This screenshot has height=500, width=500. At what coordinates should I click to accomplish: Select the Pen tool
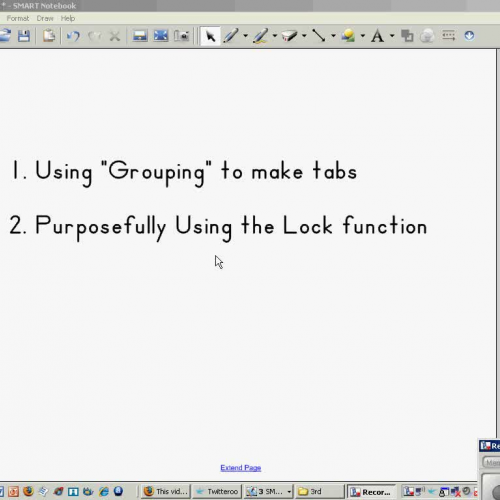[231, 36]
